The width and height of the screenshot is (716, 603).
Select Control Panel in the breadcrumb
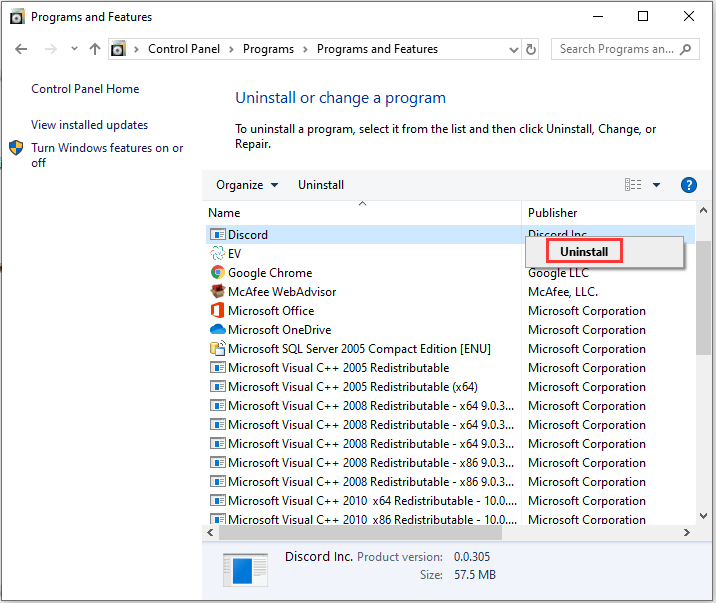184,49
